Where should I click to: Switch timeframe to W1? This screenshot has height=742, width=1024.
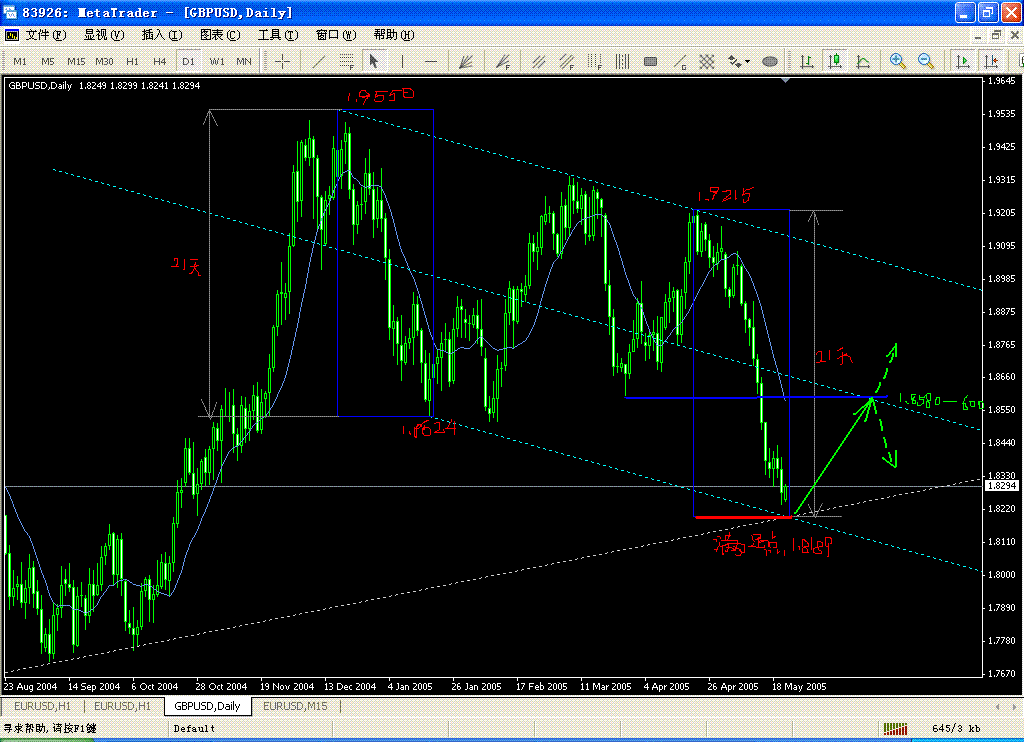[217, 61]
